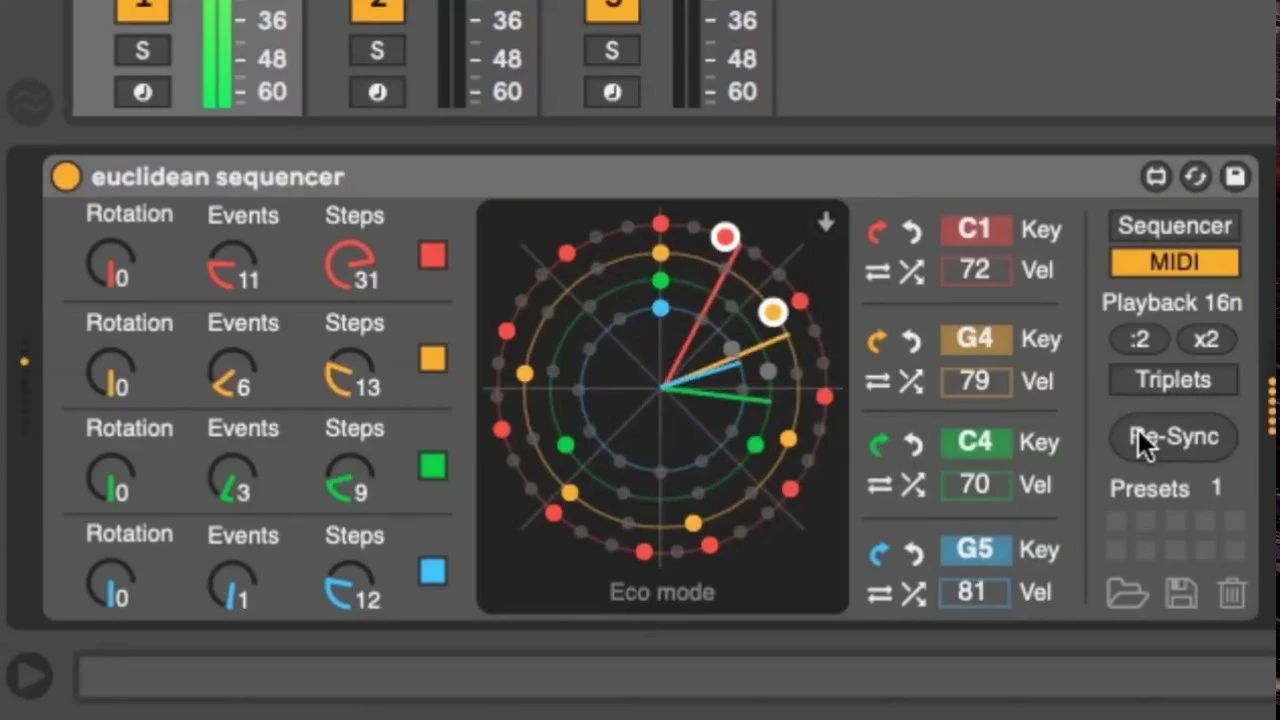Click the Eco mode label
The image size is (1280, 720).
[662, 592]
